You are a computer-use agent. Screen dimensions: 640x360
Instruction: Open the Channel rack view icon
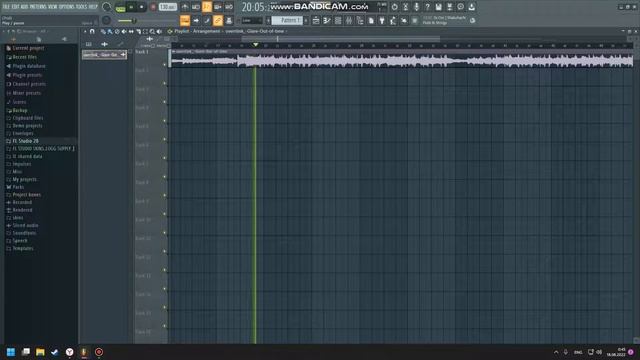338,20
